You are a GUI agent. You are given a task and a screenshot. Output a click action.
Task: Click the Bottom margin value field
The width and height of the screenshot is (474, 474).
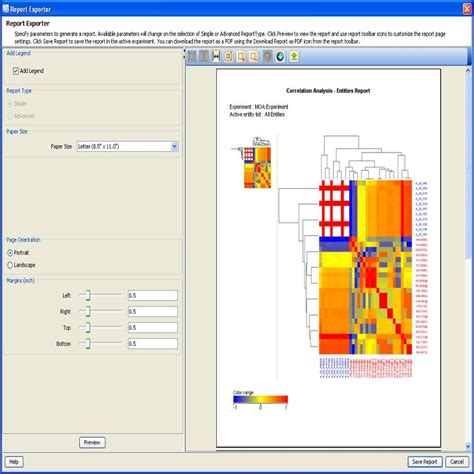[x=153, y=344]
